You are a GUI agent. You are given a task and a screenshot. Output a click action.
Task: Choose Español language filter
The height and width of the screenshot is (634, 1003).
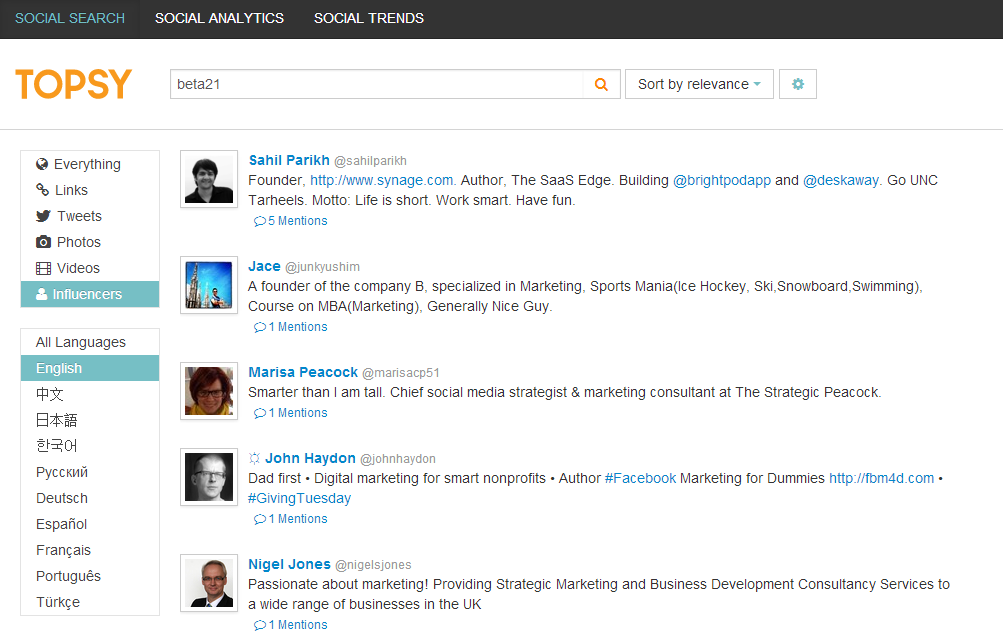coord(62,524)
